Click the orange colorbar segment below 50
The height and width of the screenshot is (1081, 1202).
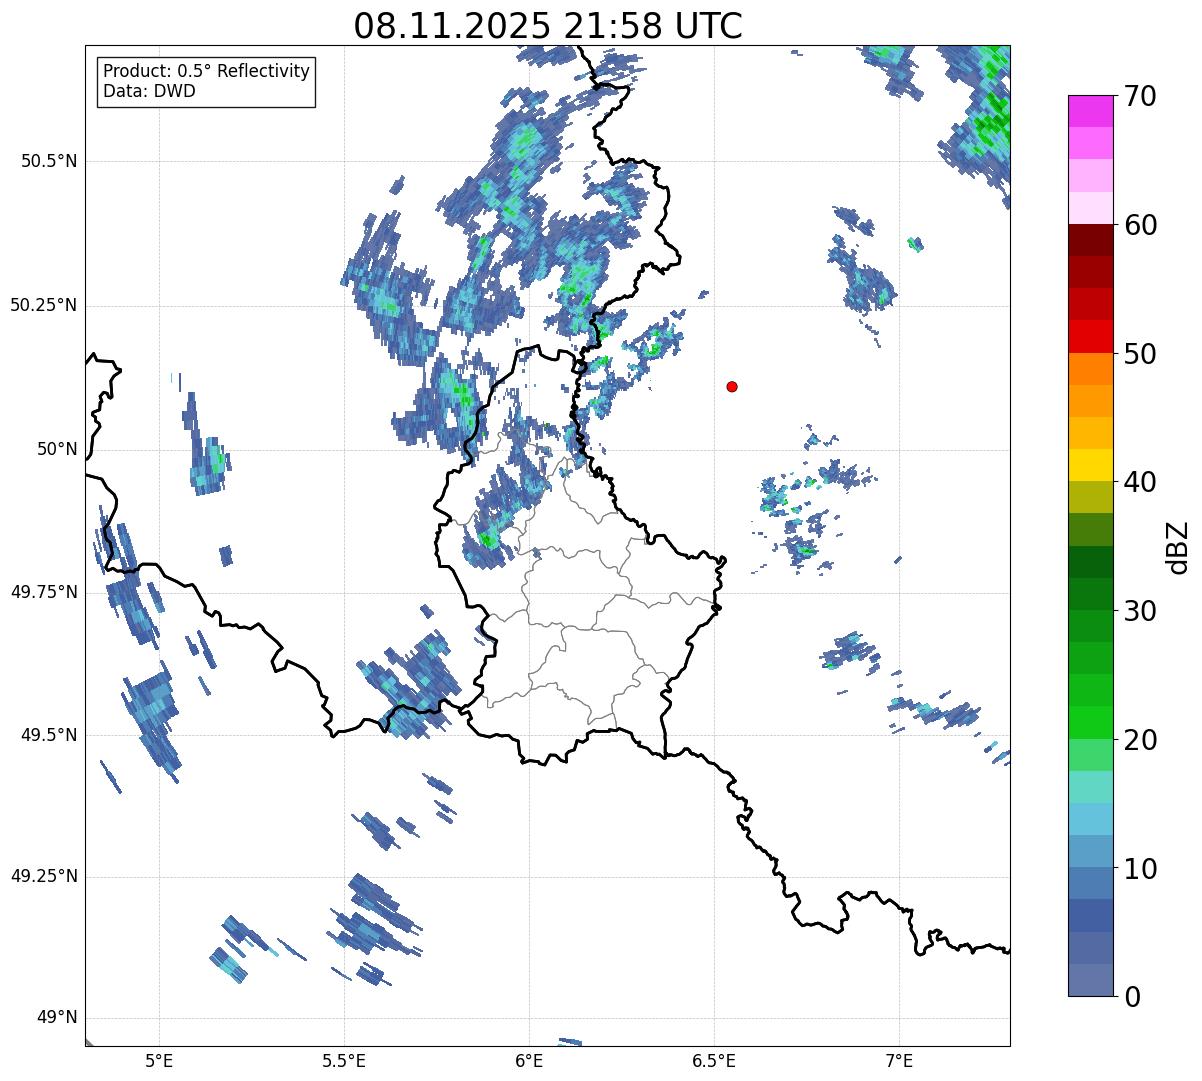1090,369
